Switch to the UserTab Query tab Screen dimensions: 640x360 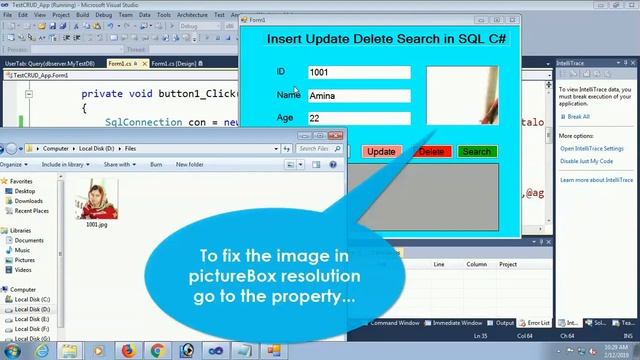pyautogui.click(x=50, y=64)
